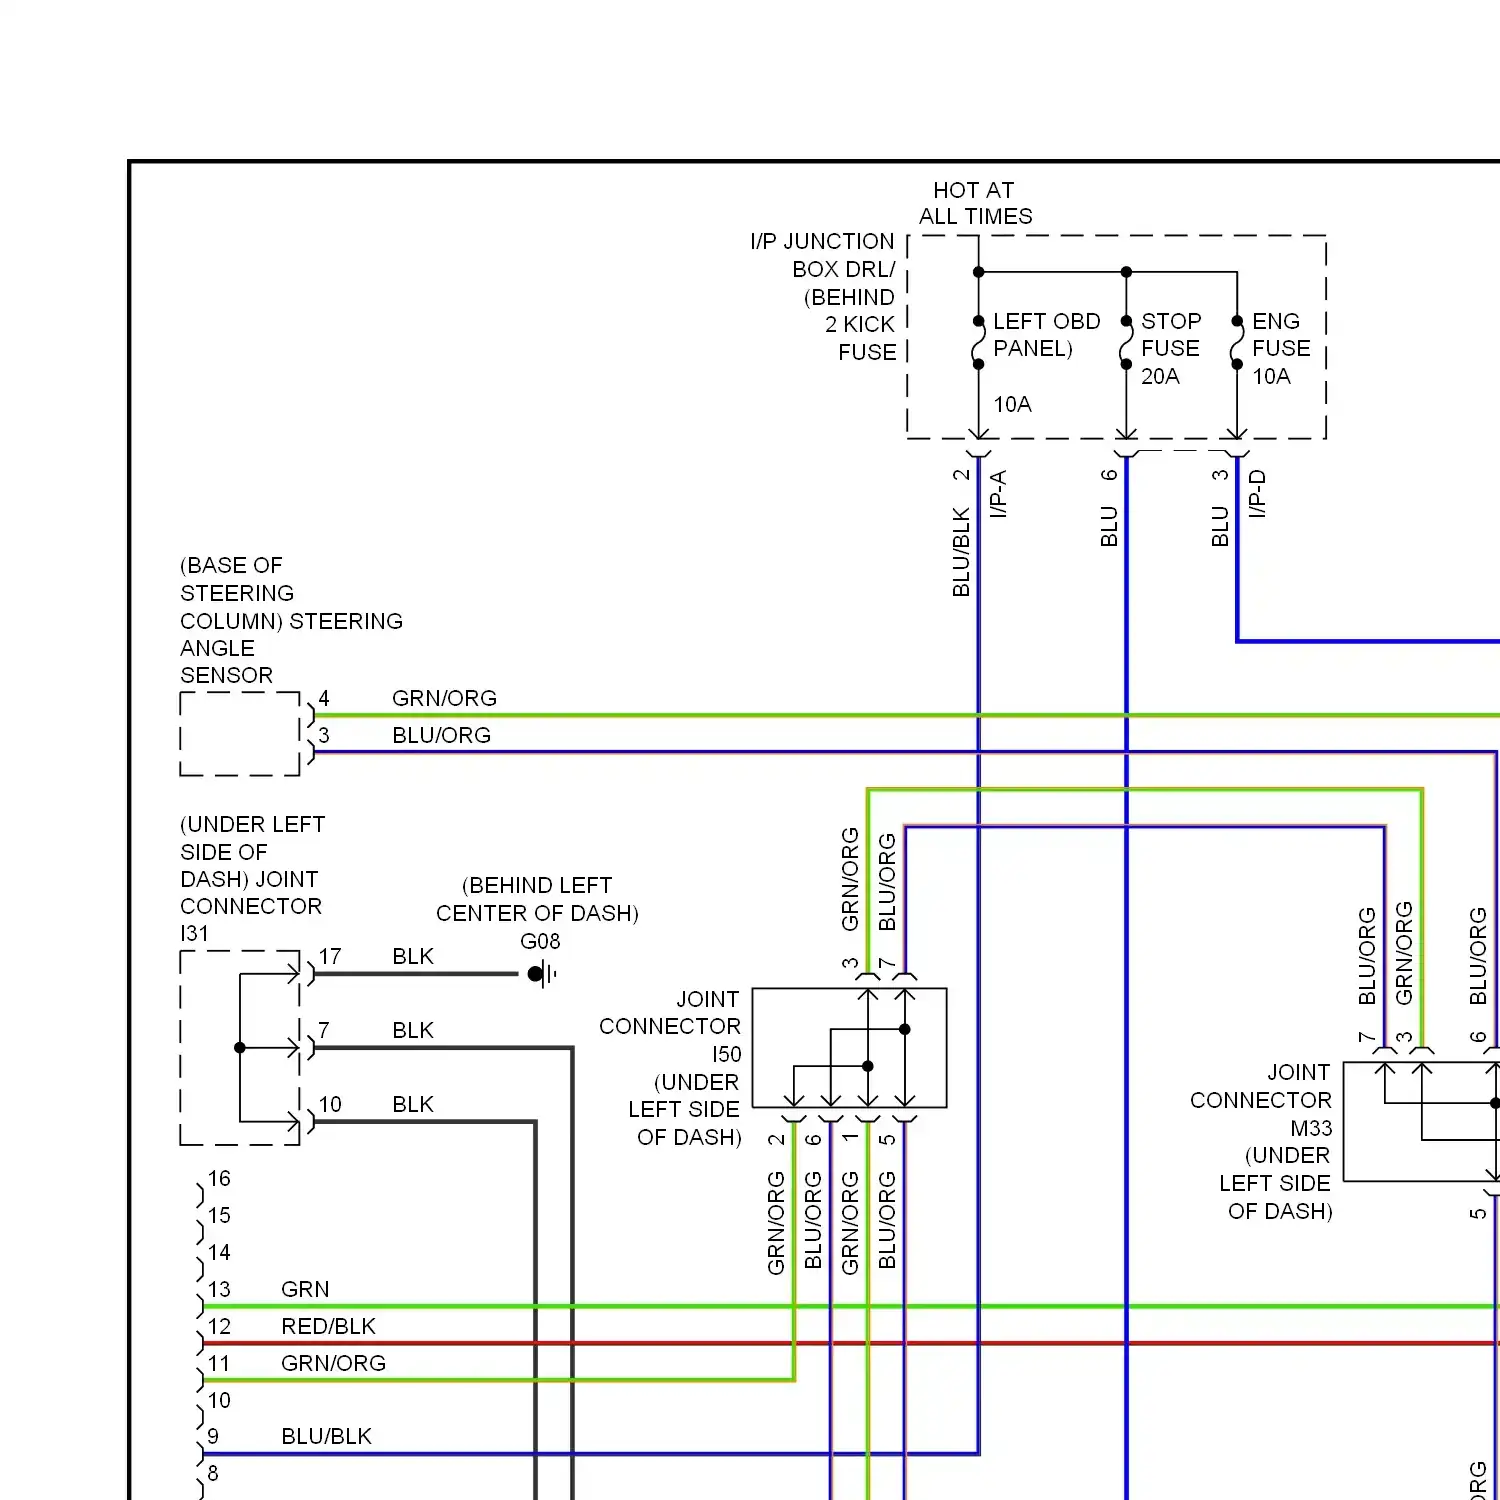The width and height of the screenshot is (1500, 1500).
Task: Select the "STOP FUSE 20A" label
Action: click(x=1171, y=349)
